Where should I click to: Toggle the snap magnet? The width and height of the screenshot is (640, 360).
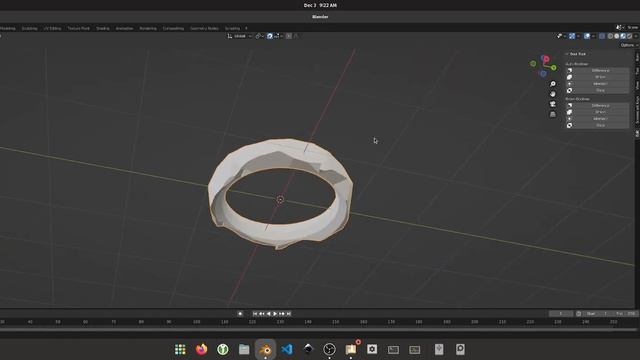270,36
